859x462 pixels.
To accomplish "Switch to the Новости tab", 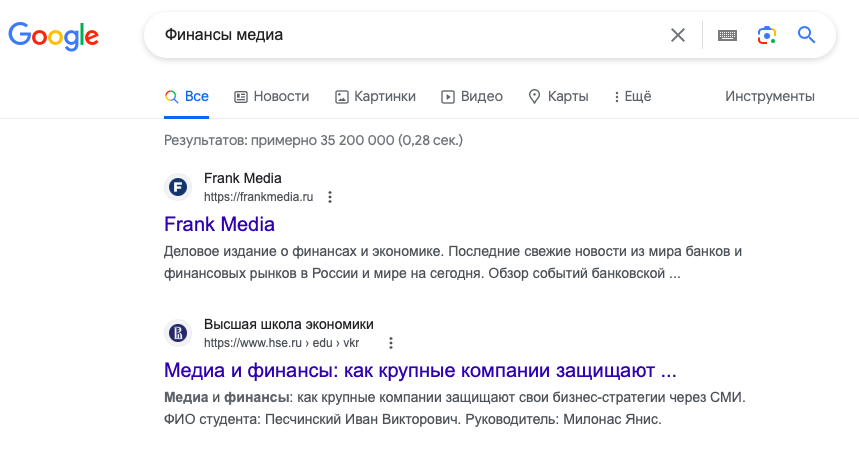I will (272, 96).
